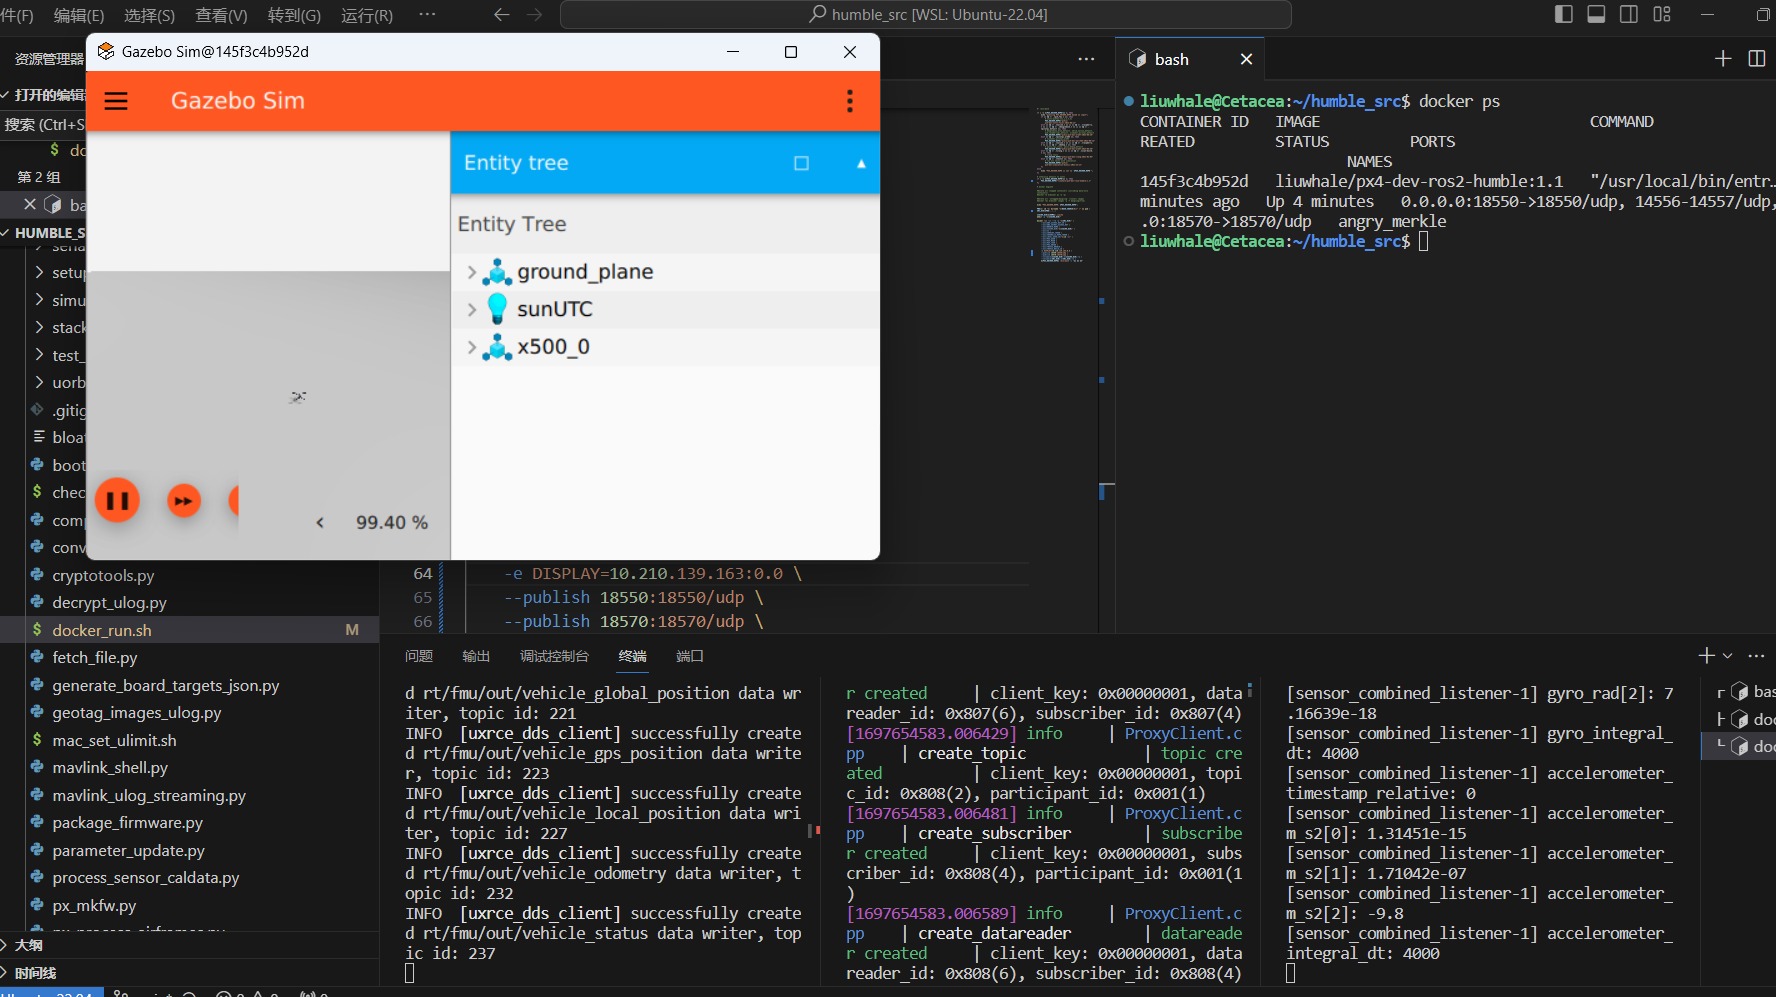Expand the ground_plane entity
Viewport: 1776px width, 997px height.
click(472, 272)
